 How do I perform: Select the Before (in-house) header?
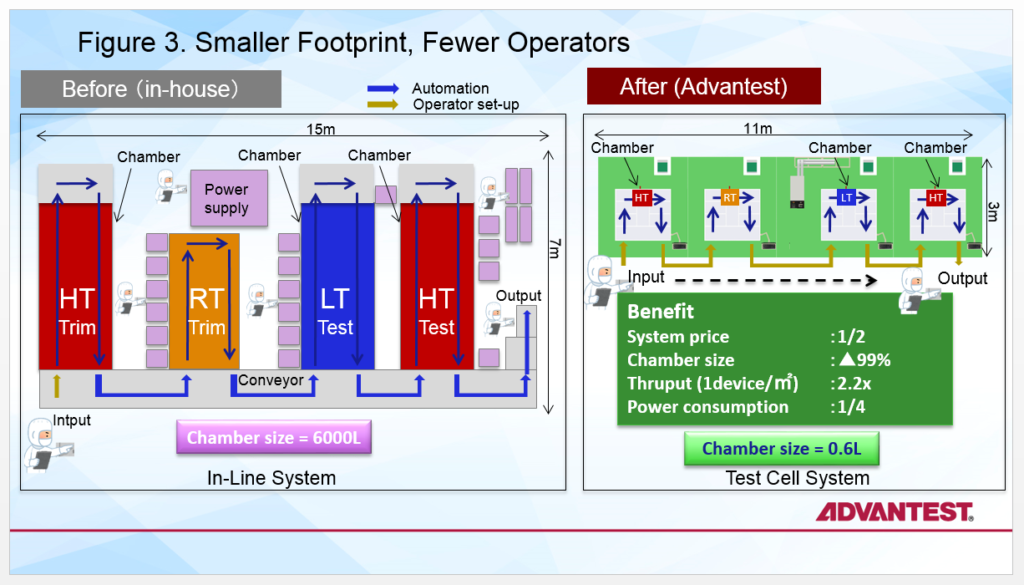point(151,89)
